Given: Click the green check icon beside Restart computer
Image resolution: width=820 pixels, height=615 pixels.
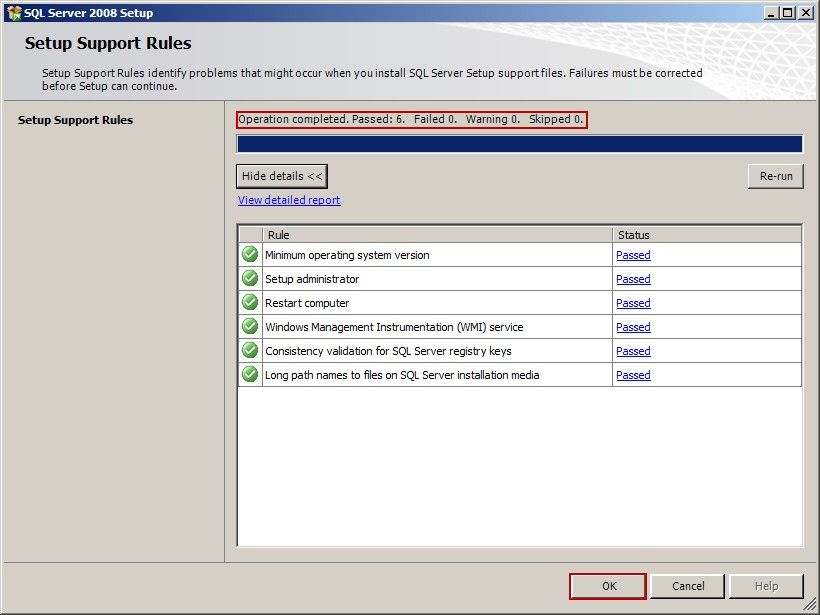Looking at the screenshot, I should click(x=250, y=303).
